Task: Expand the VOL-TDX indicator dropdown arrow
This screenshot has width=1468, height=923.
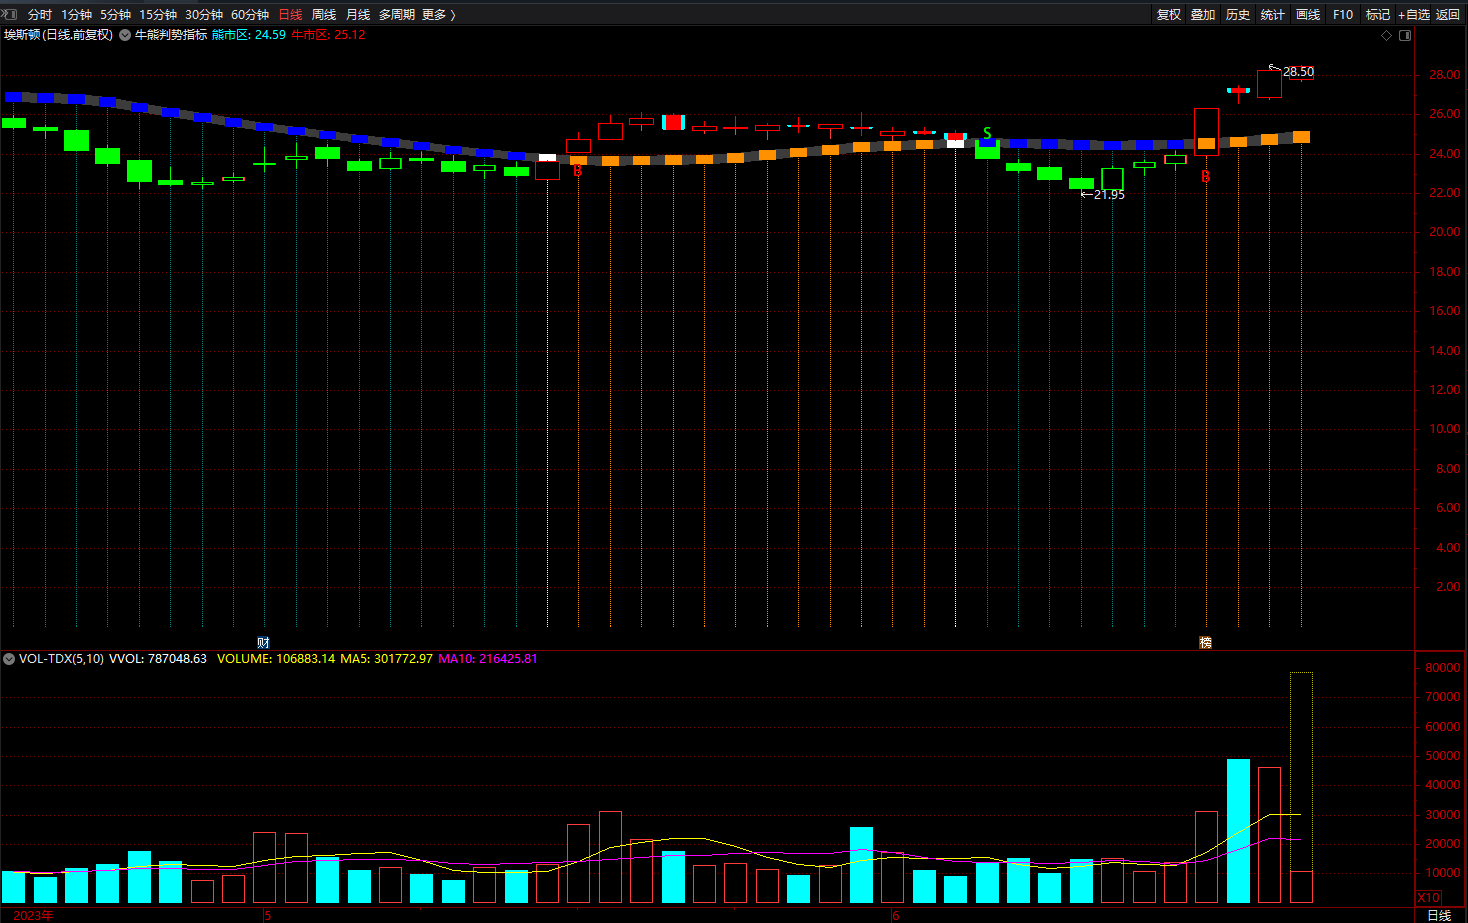Action: click(9, 659)
